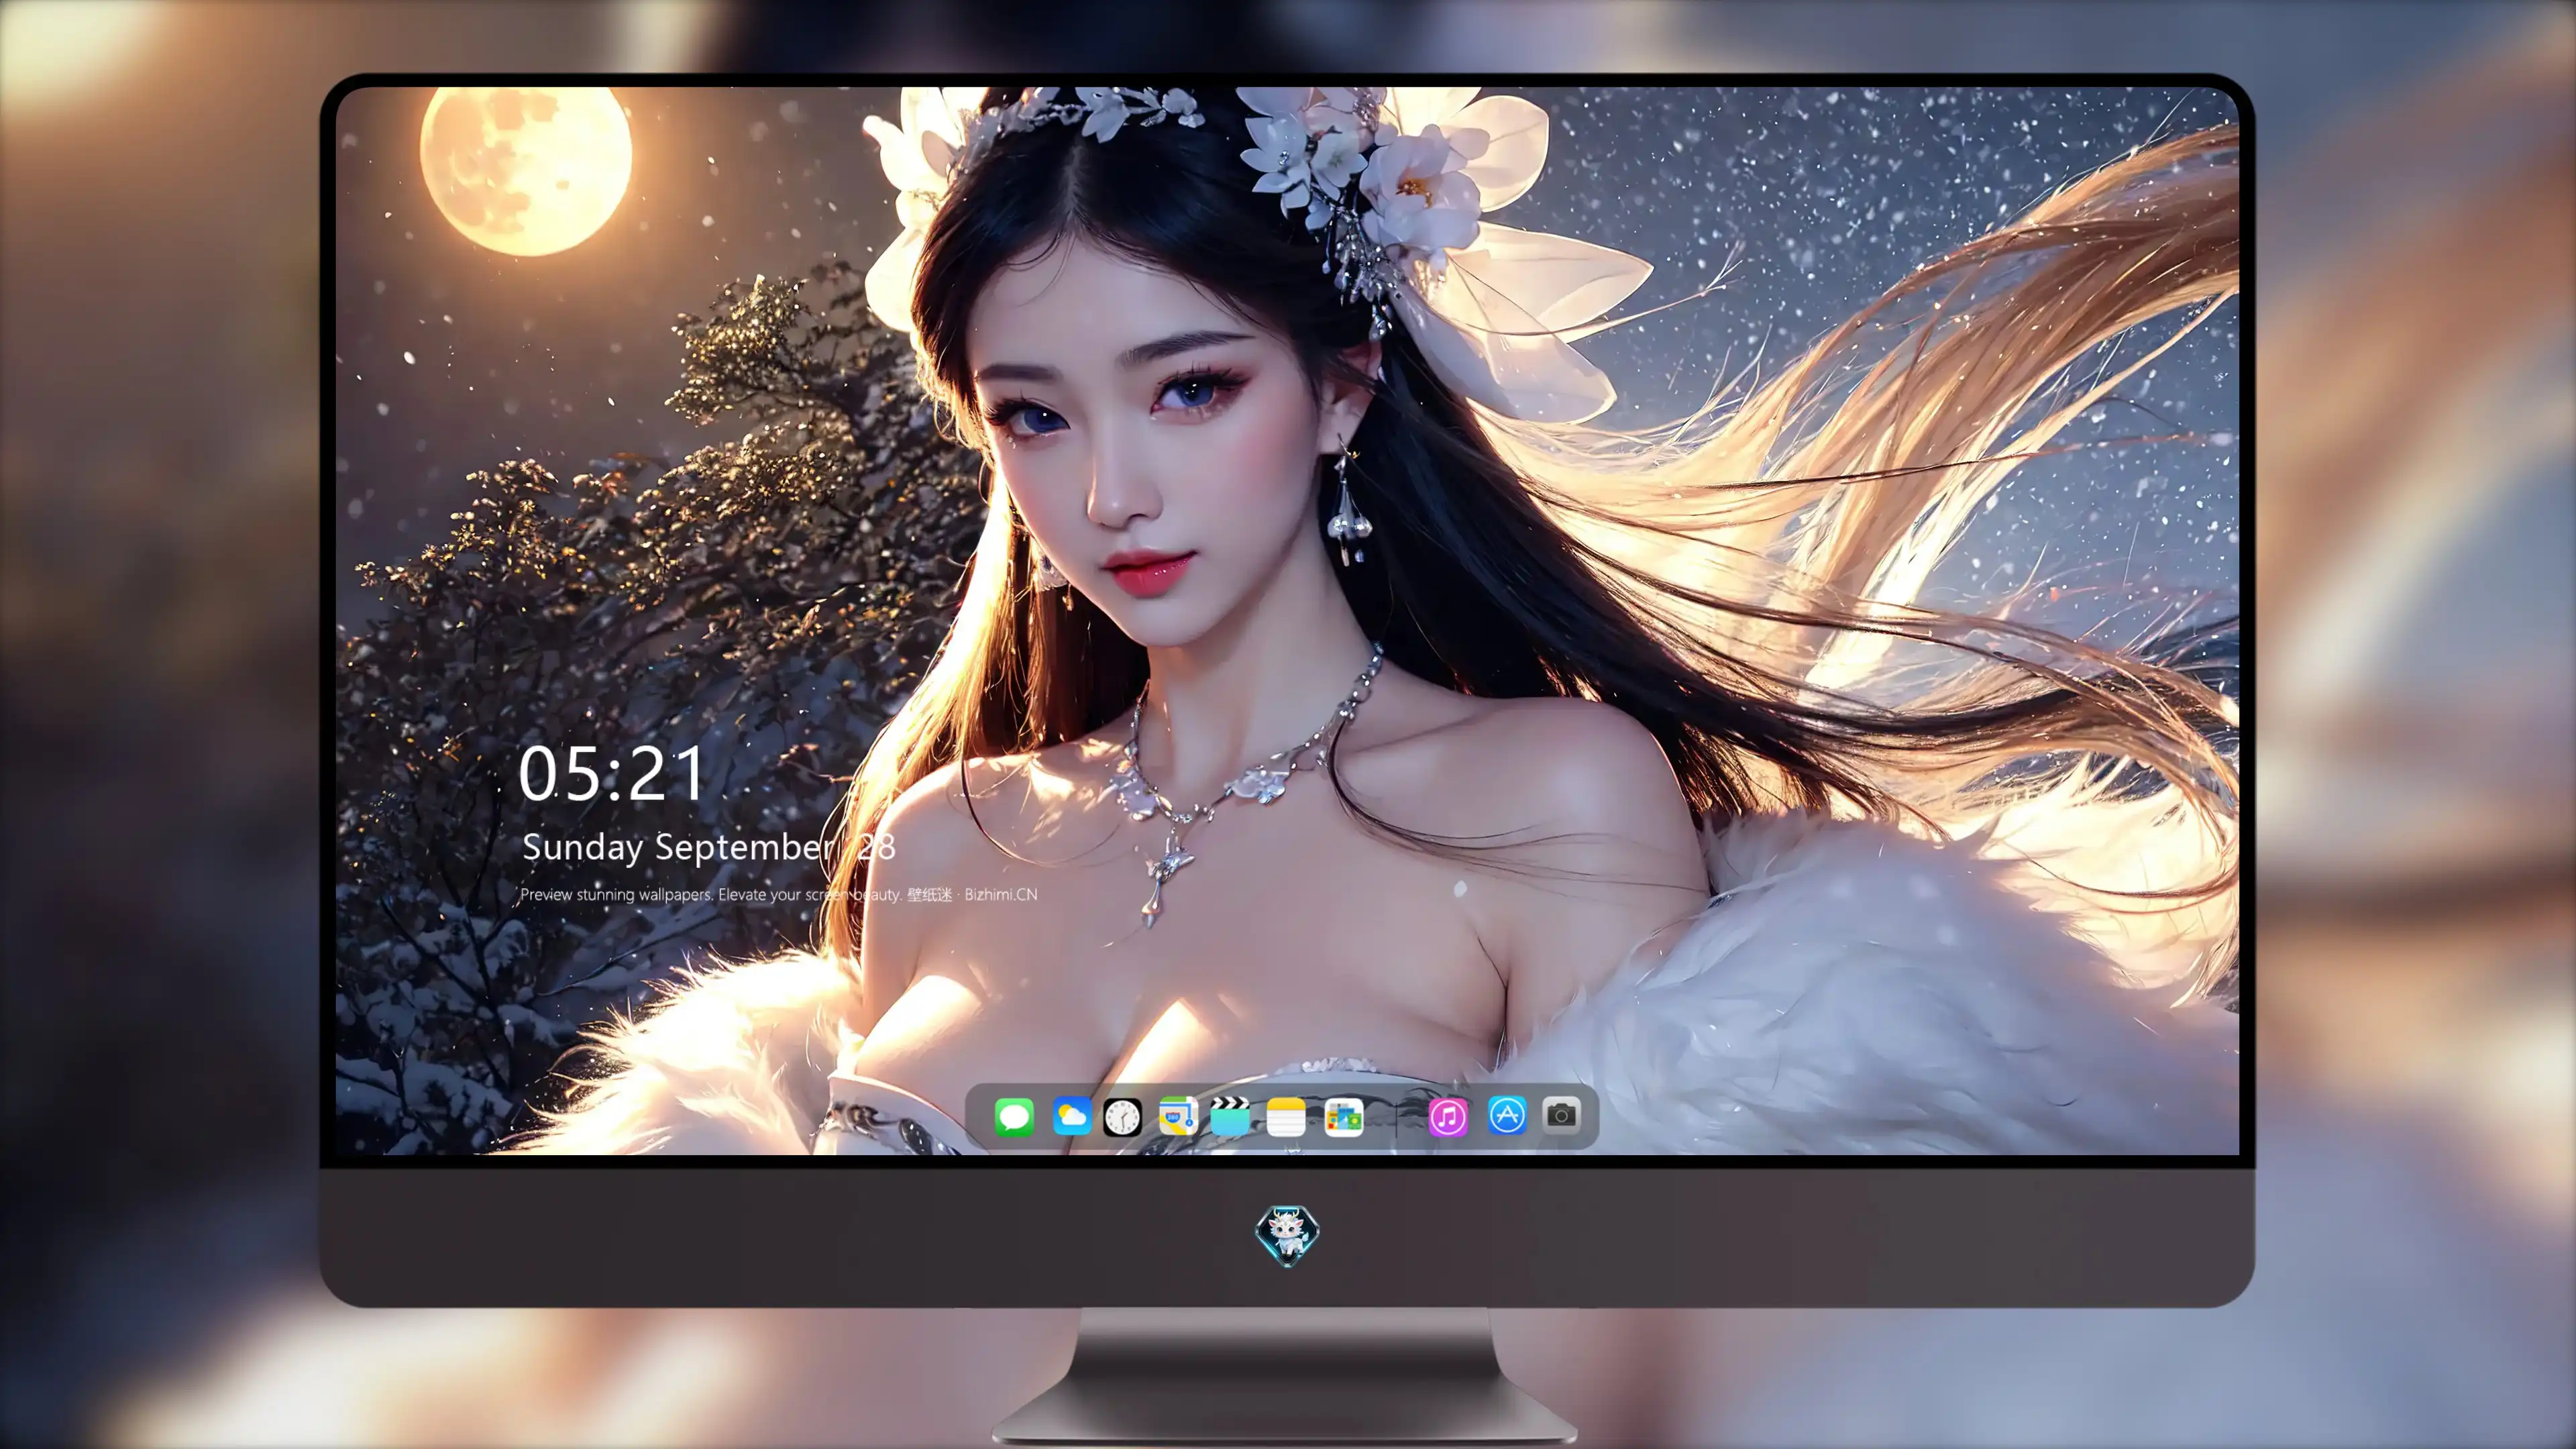Open the App Store icon

coord(1506,1115)
